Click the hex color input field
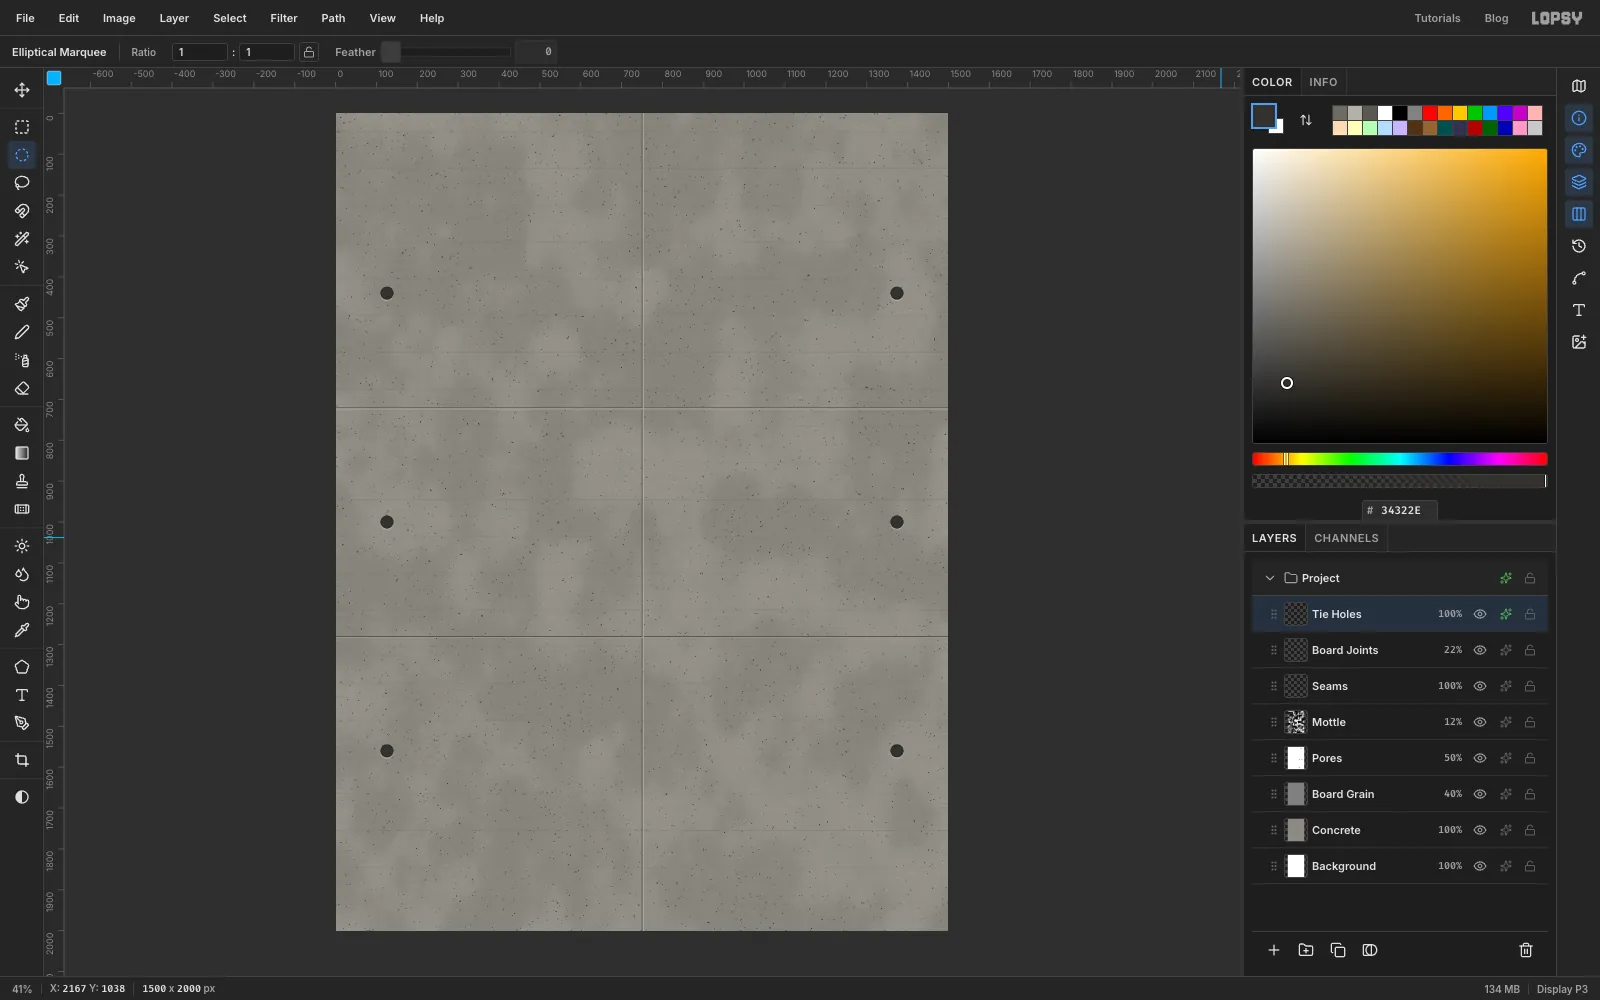The height and width of the screenshot is (1000, 1600). tap(1400, 510)
